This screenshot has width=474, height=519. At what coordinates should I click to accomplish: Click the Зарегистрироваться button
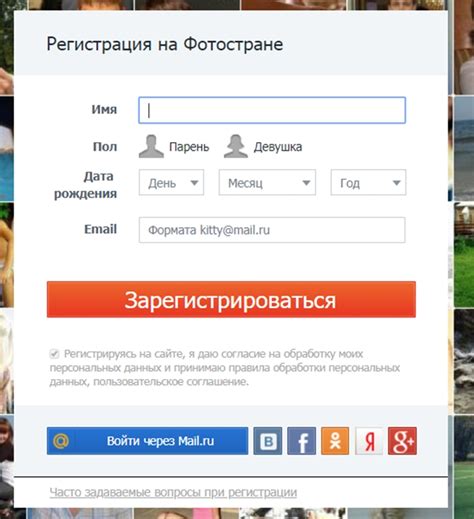point(231,299)
